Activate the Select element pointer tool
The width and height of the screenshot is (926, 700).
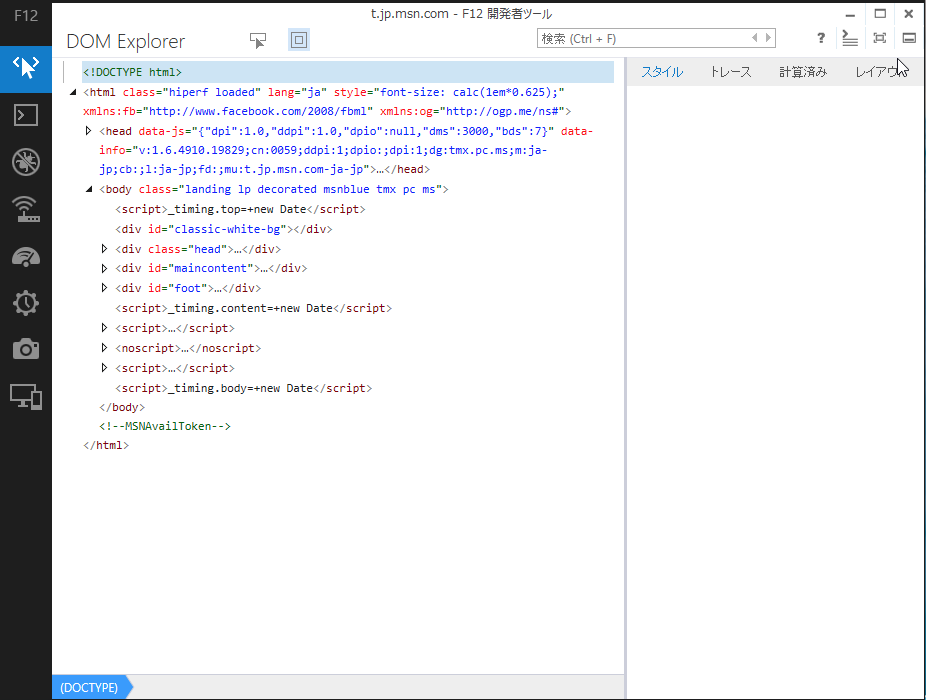click(258, 40)
